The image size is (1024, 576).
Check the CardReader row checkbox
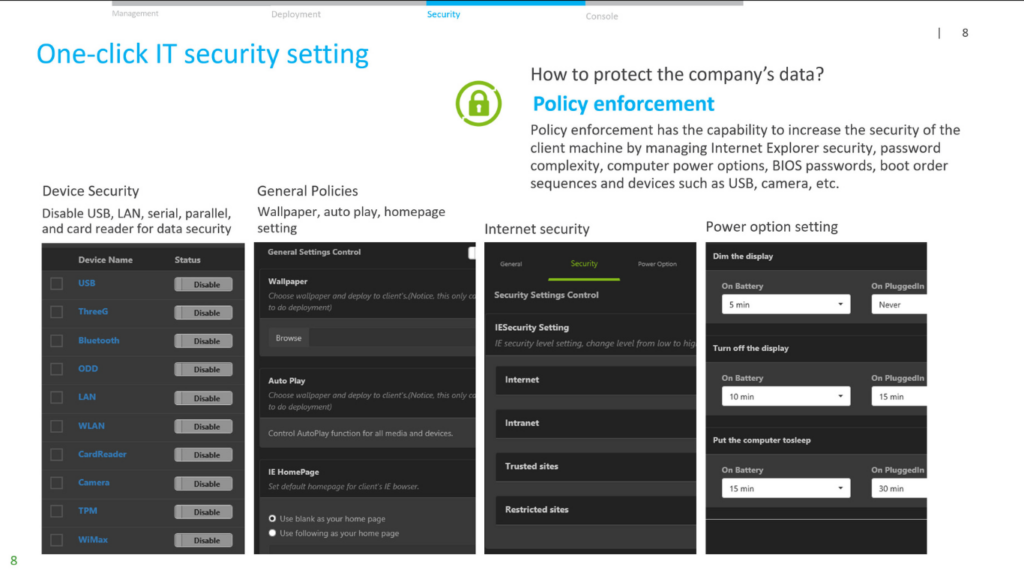[57, 454]
